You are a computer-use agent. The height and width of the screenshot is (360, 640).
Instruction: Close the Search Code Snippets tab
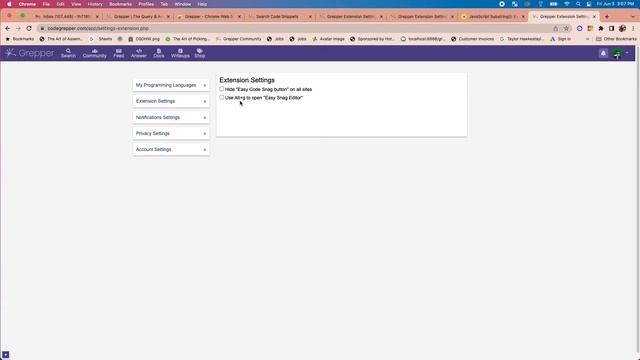pos(310,17)
